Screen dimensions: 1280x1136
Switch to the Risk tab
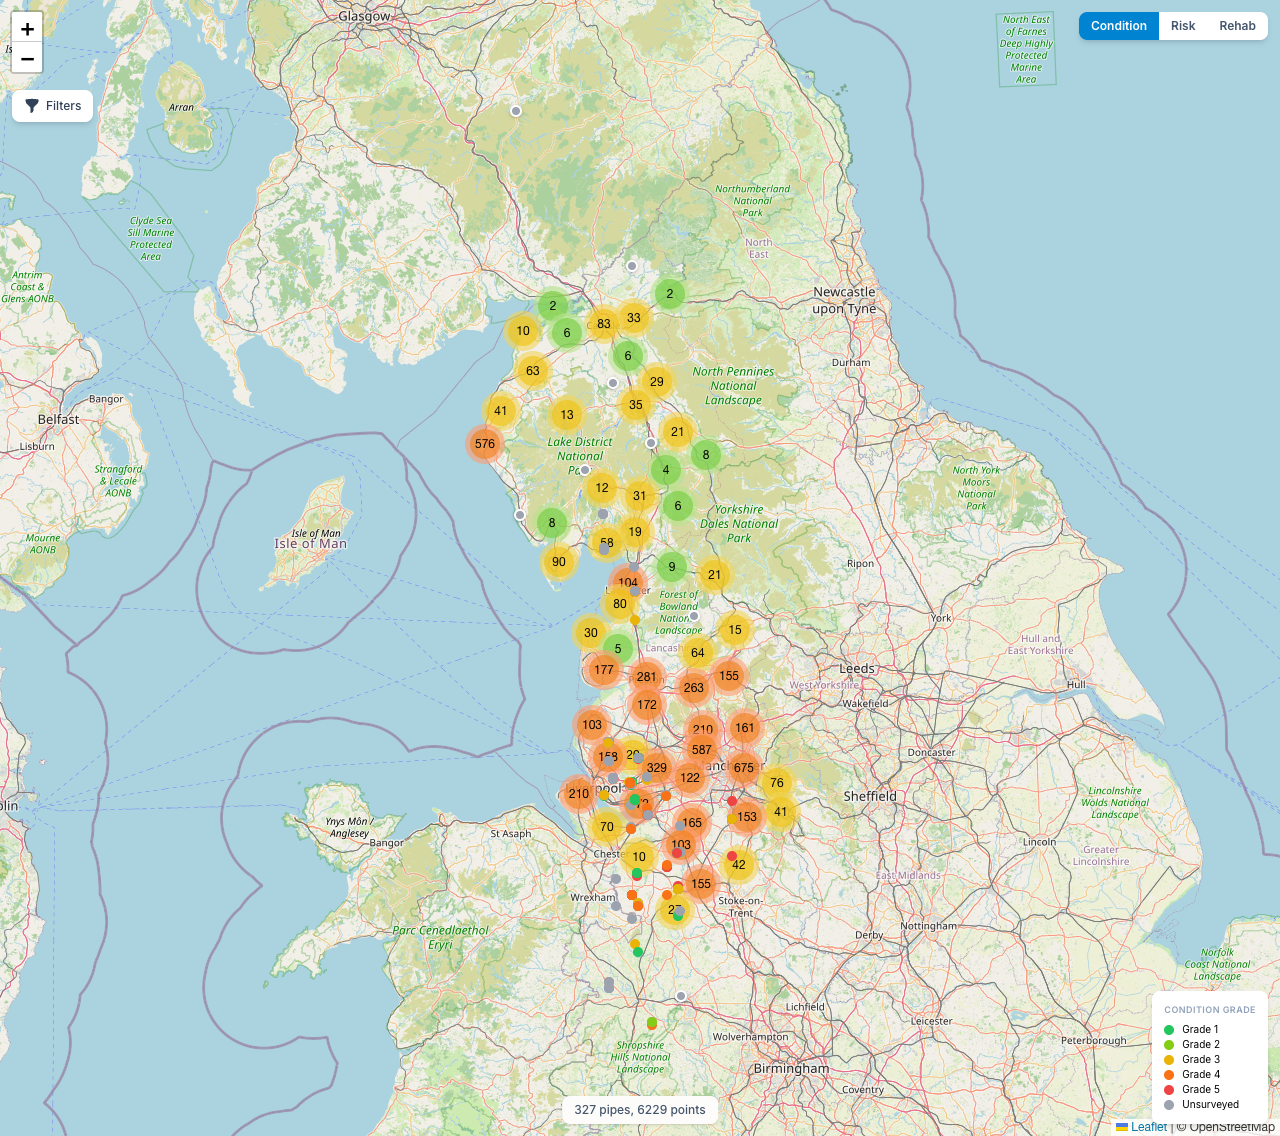pyautogui.click(x=1183, y=26)
